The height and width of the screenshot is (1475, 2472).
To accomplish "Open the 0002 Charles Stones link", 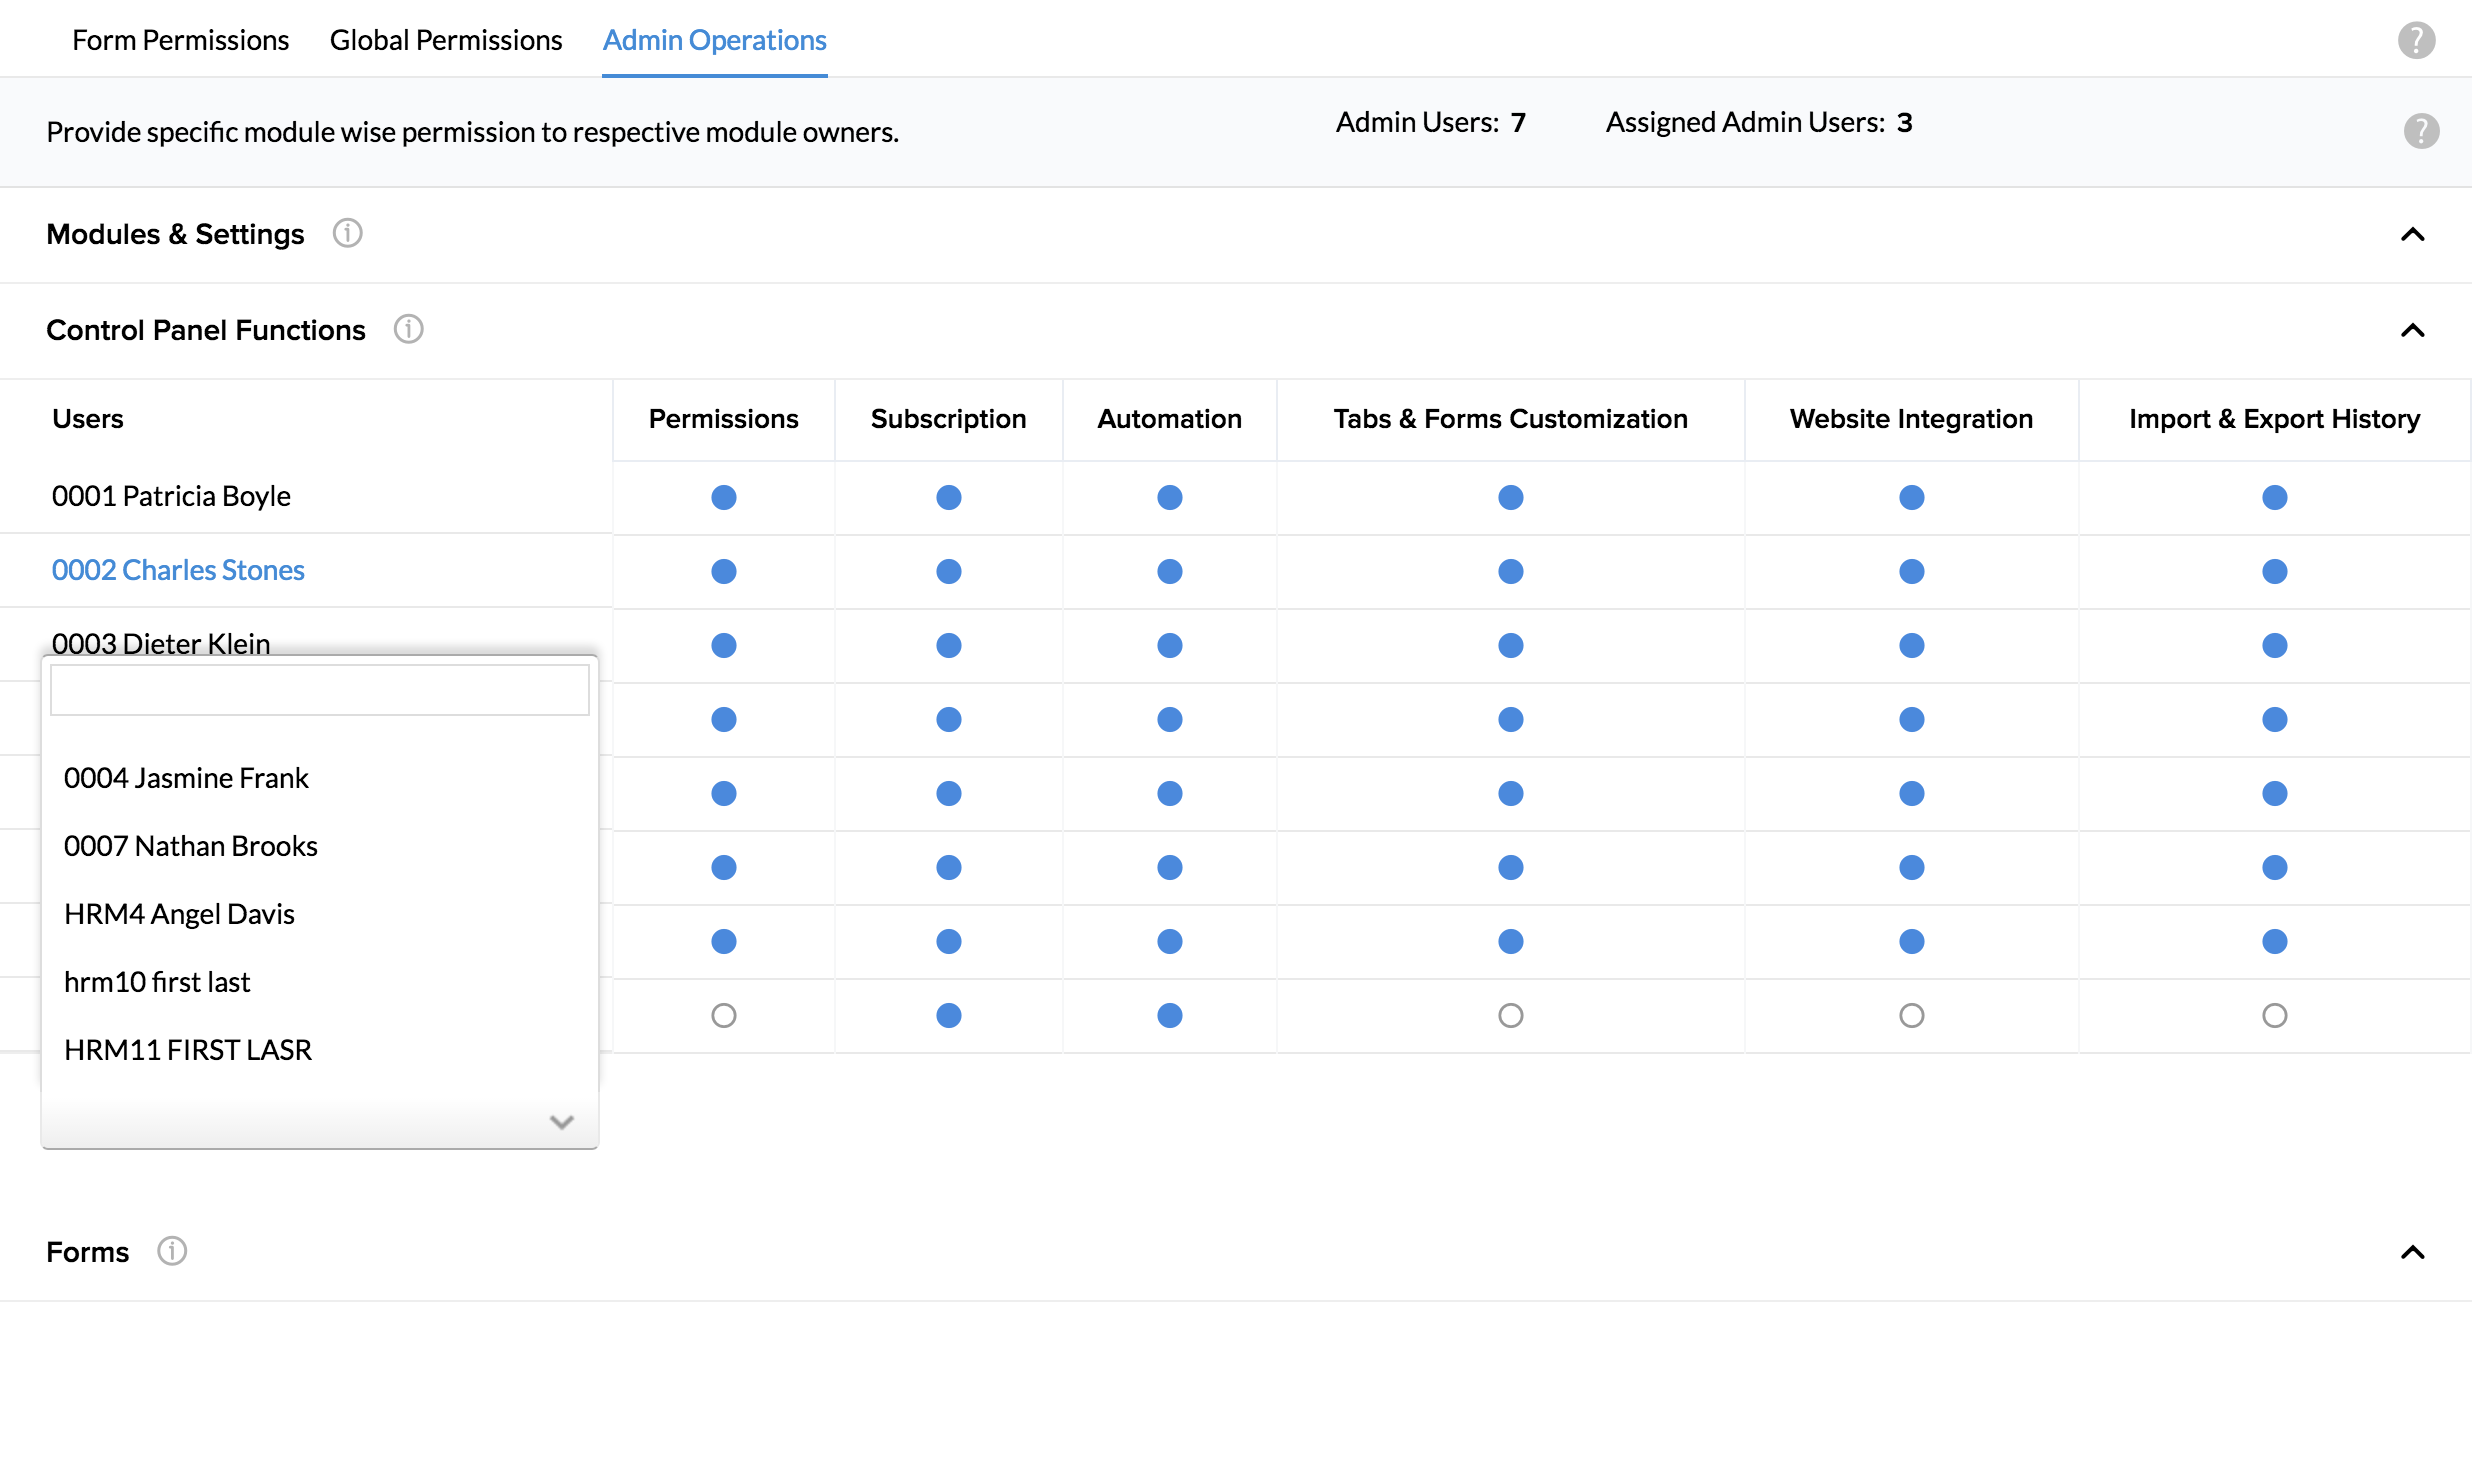I will 178,570.
